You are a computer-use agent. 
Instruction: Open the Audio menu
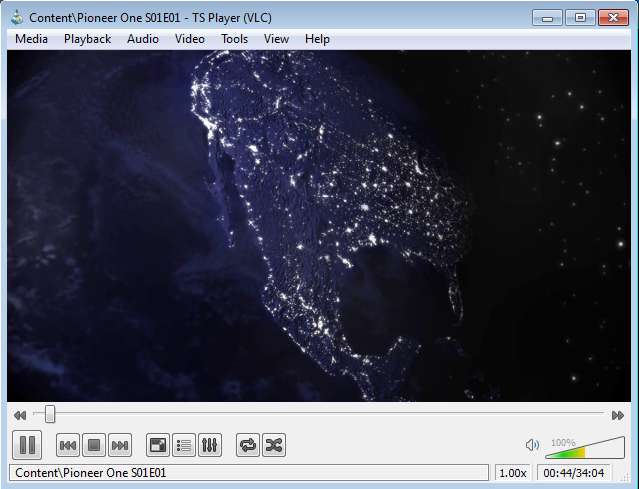click(x=143, y=39)
